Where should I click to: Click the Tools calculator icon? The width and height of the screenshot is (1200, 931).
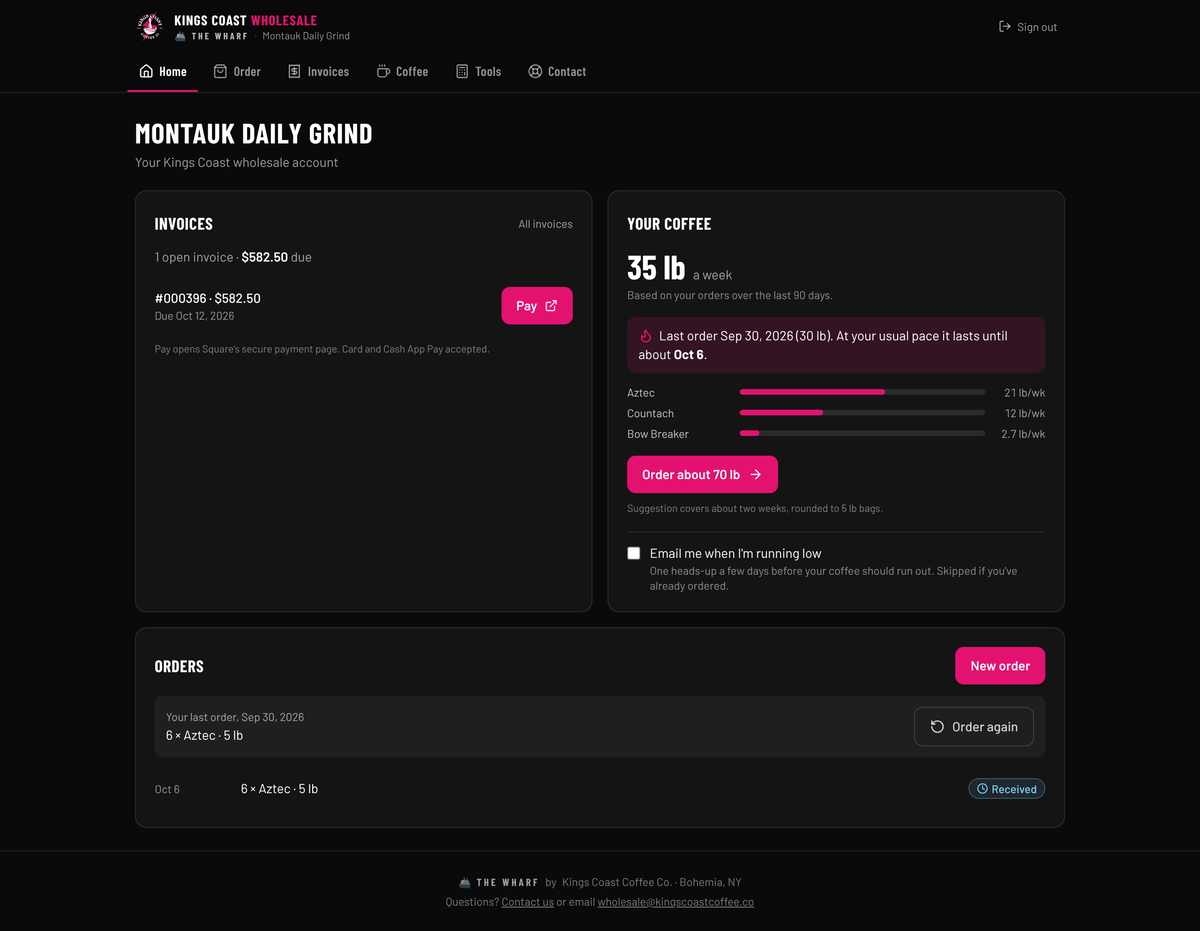pos(462,71)
